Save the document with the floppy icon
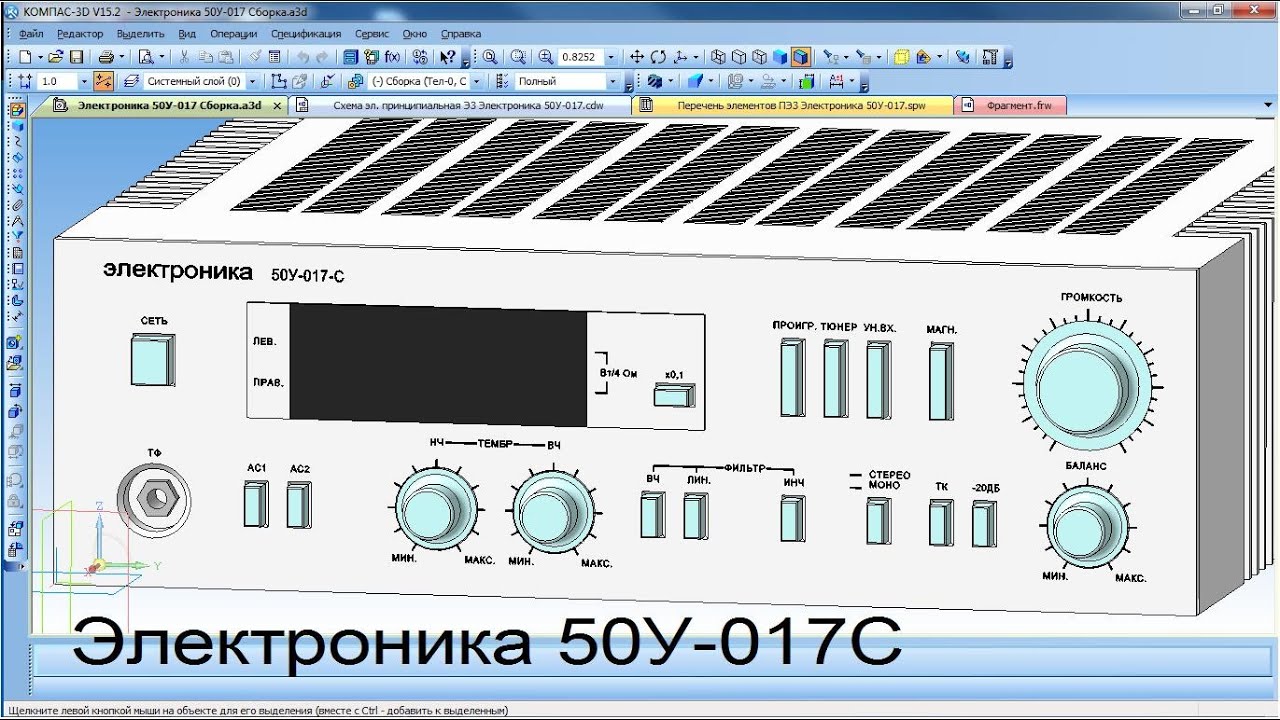This screenshot has height=720, width=1280. [x=76, y=57]
